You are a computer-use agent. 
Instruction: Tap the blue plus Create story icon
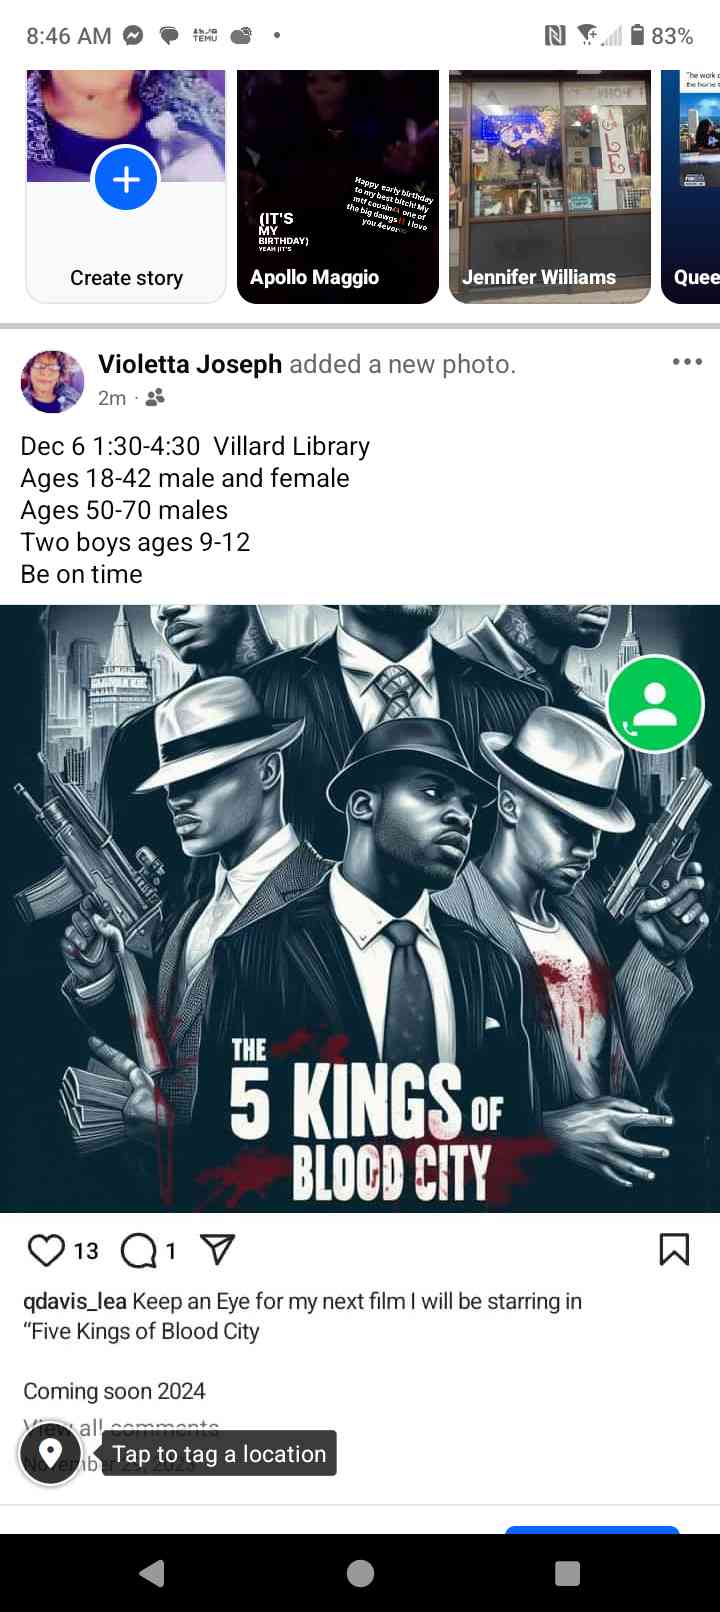(x=126, y=179)
